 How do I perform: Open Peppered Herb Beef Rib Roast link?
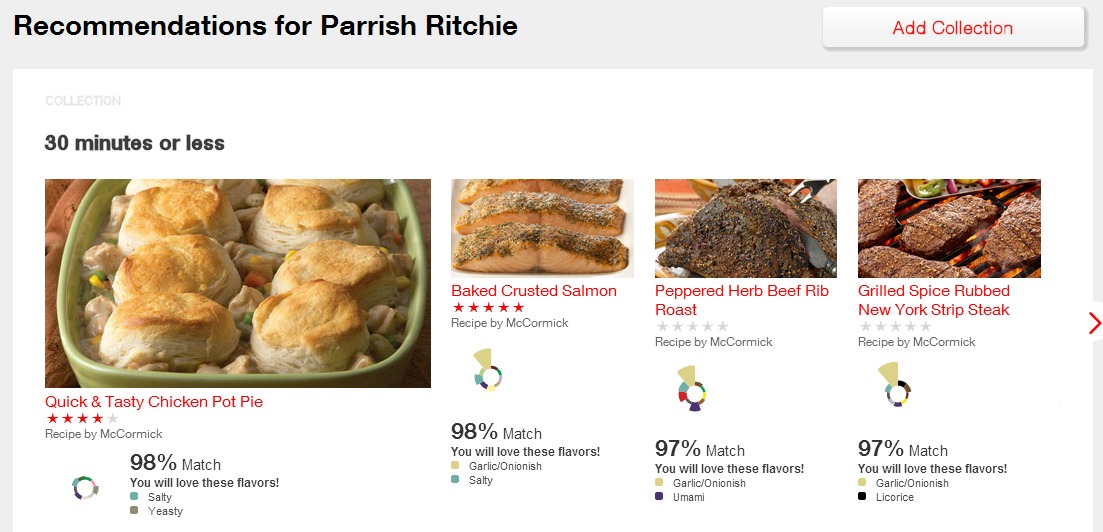click(x=741, y=300)
